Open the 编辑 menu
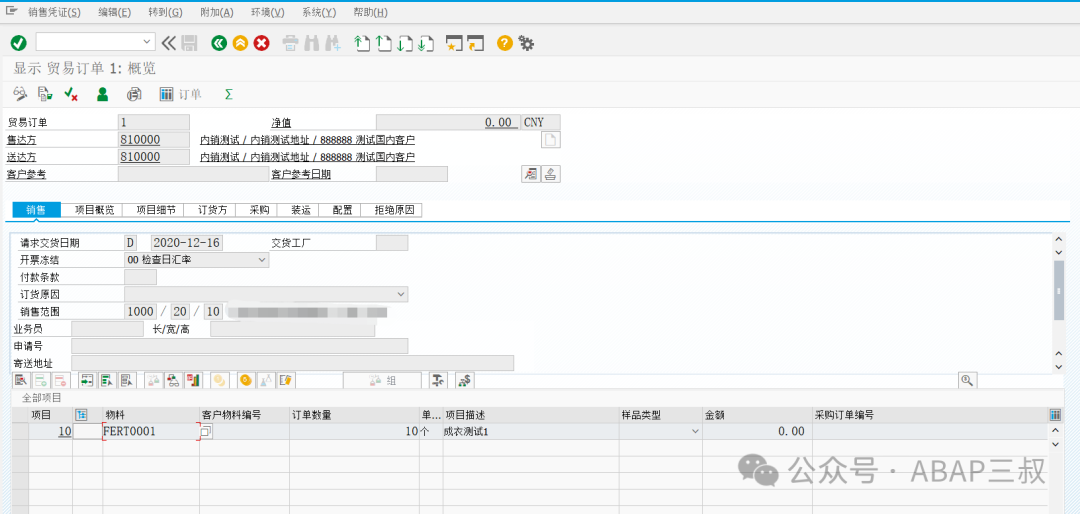This screenshot has width=1080, height=514. (114, 12)
